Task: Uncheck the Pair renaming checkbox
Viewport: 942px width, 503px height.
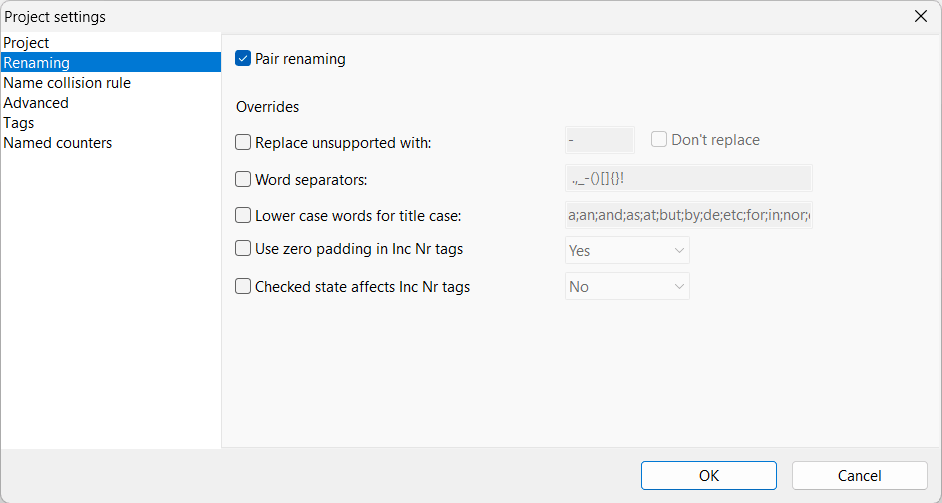Action: point(243,59)
